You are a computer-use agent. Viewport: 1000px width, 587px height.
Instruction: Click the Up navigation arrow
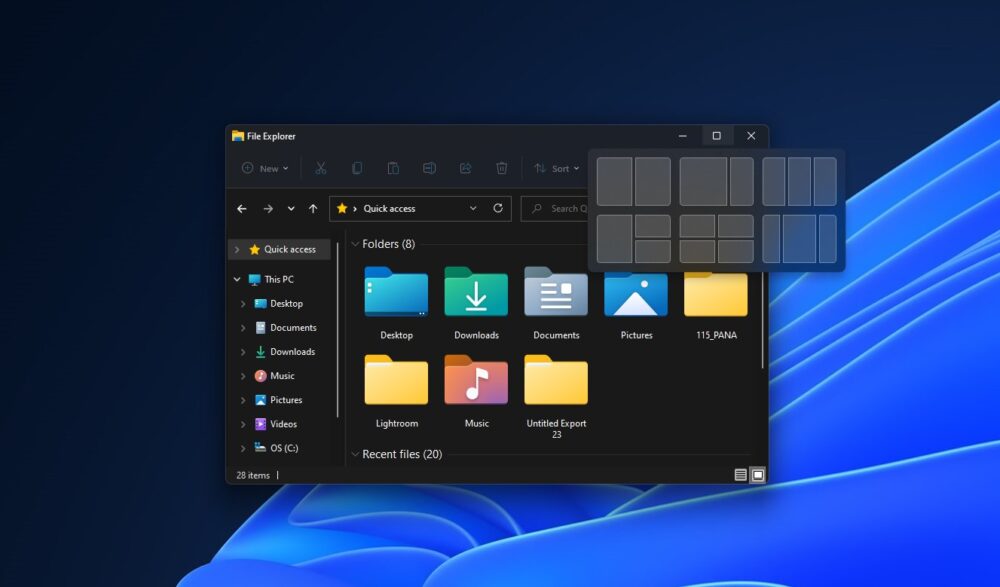[x=313, y=208]
